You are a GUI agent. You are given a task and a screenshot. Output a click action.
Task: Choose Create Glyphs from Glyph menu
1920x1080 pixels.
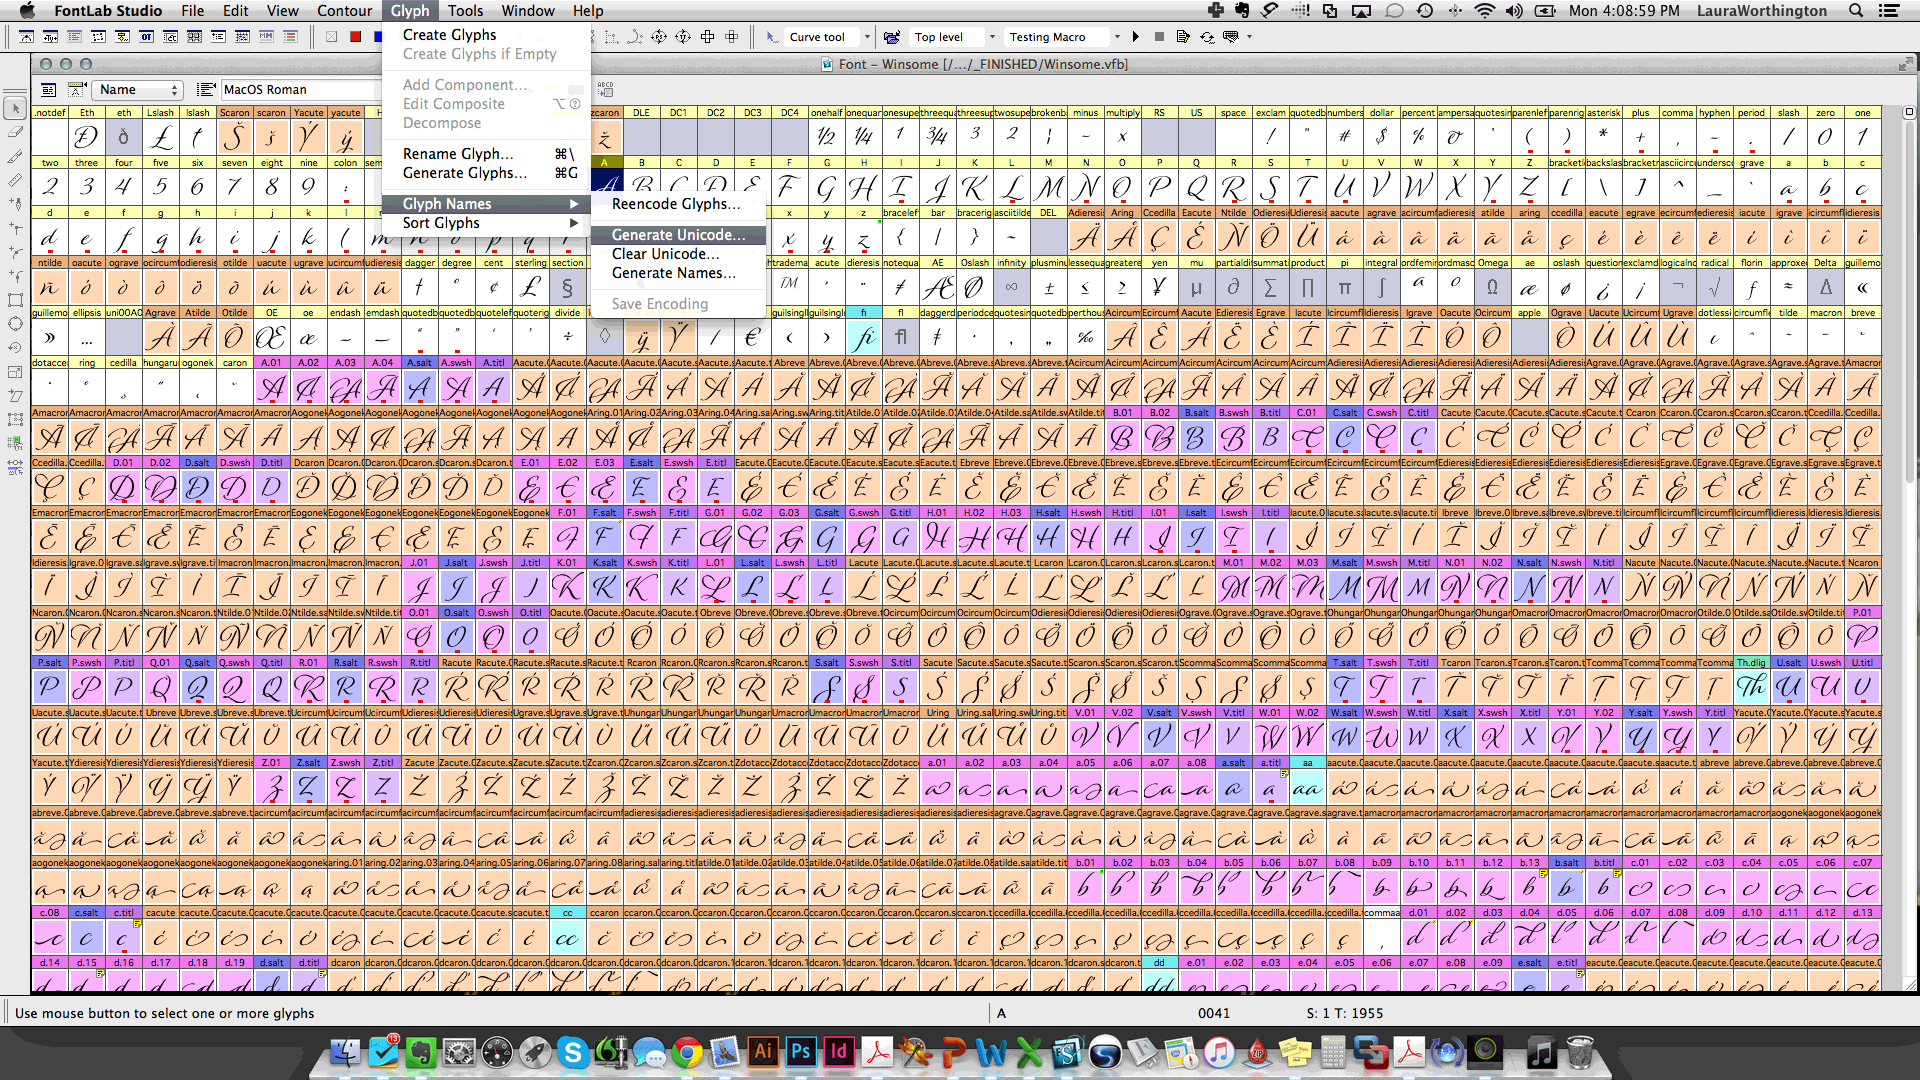486,35
